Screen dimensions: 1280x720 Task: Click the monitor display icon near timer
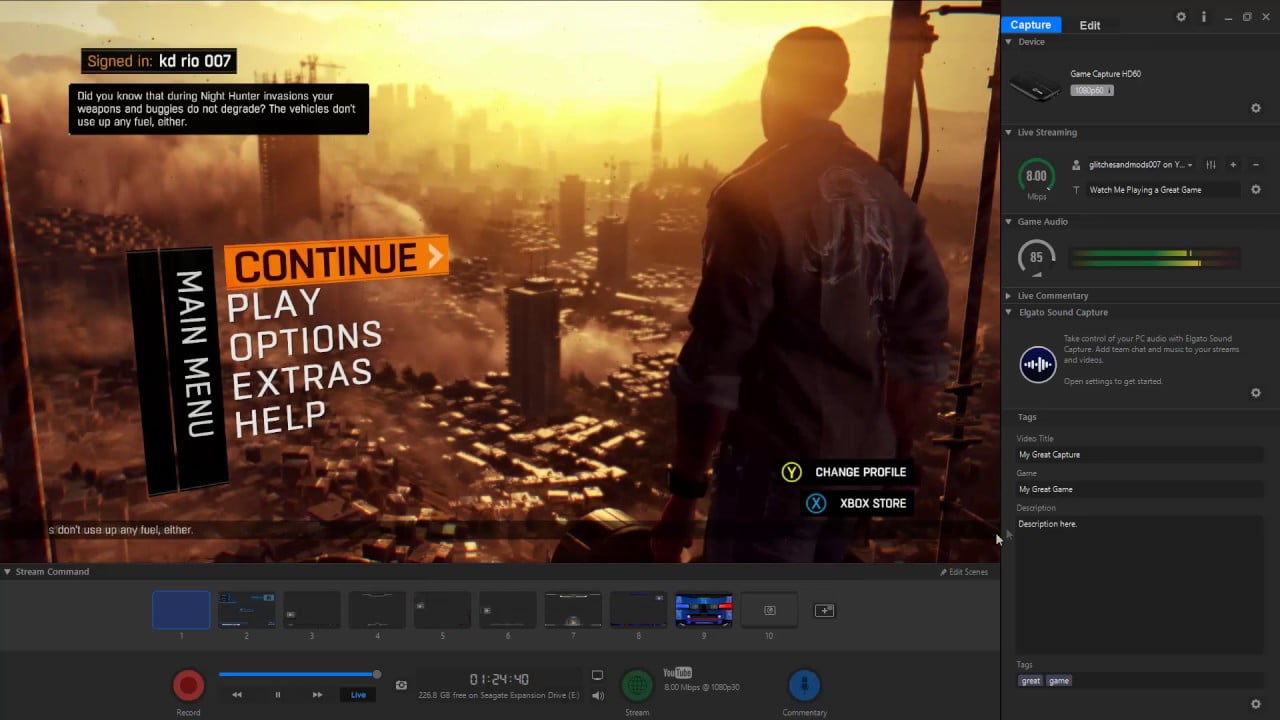(x=597, y=676)
